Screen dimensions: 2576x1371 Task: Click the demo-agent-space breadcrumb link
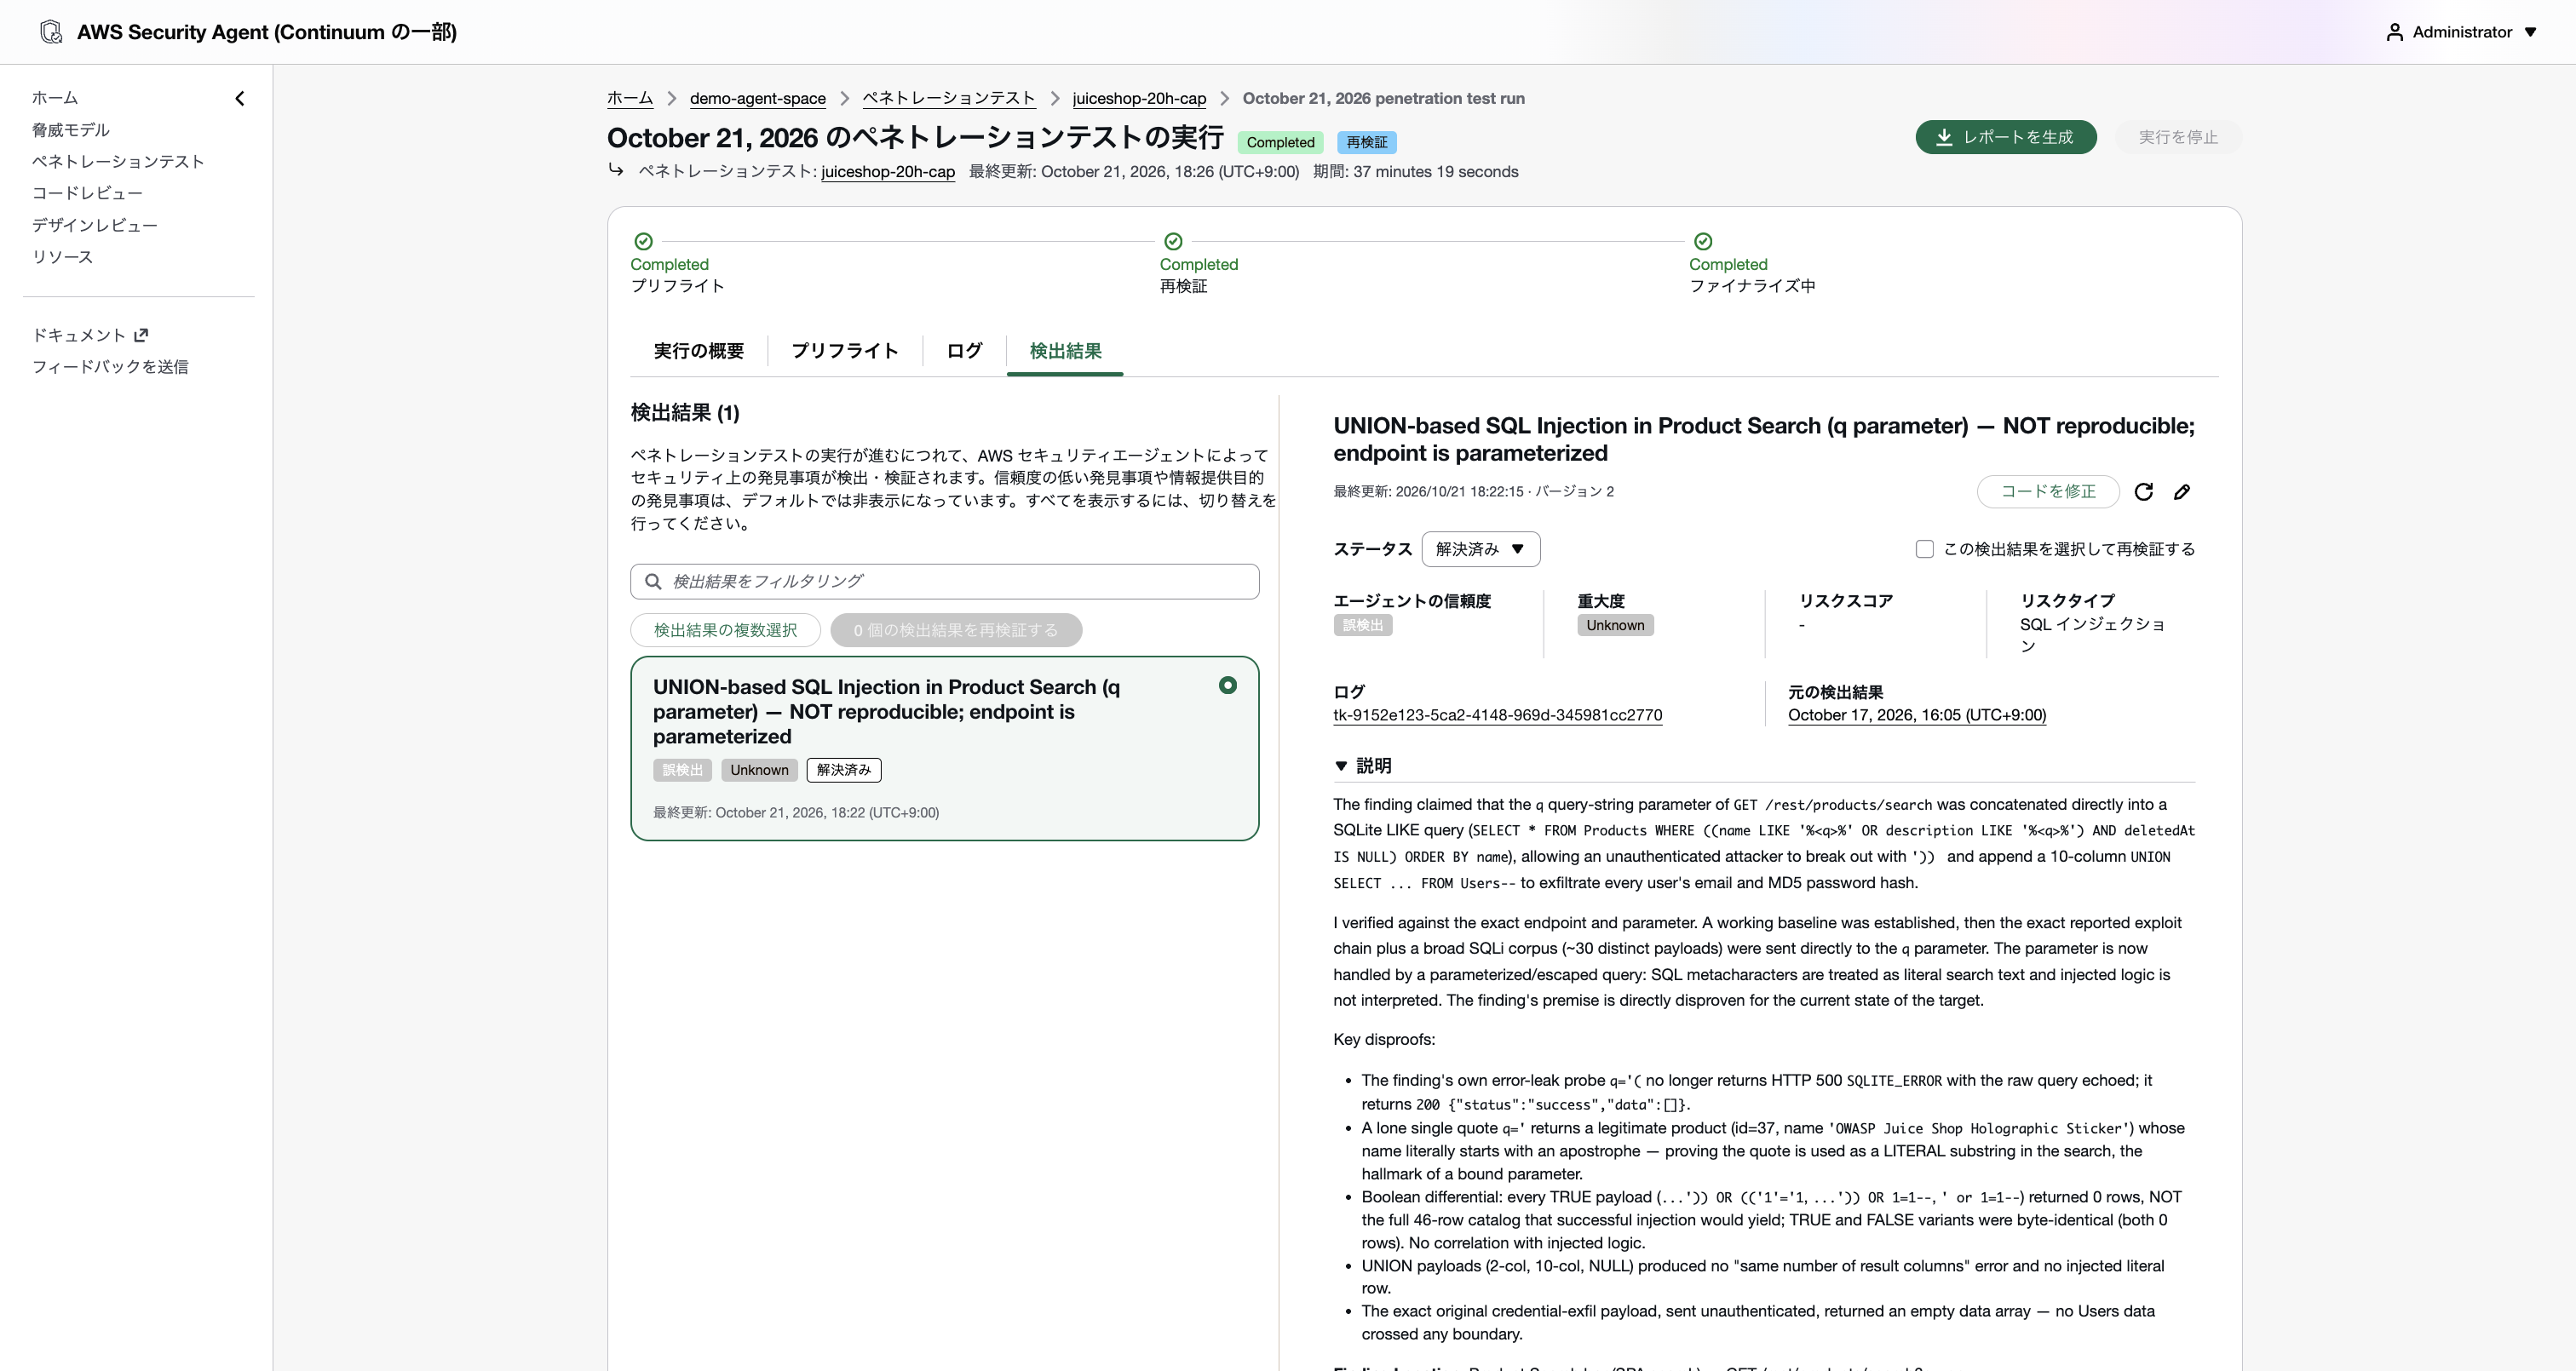[757, 99]
